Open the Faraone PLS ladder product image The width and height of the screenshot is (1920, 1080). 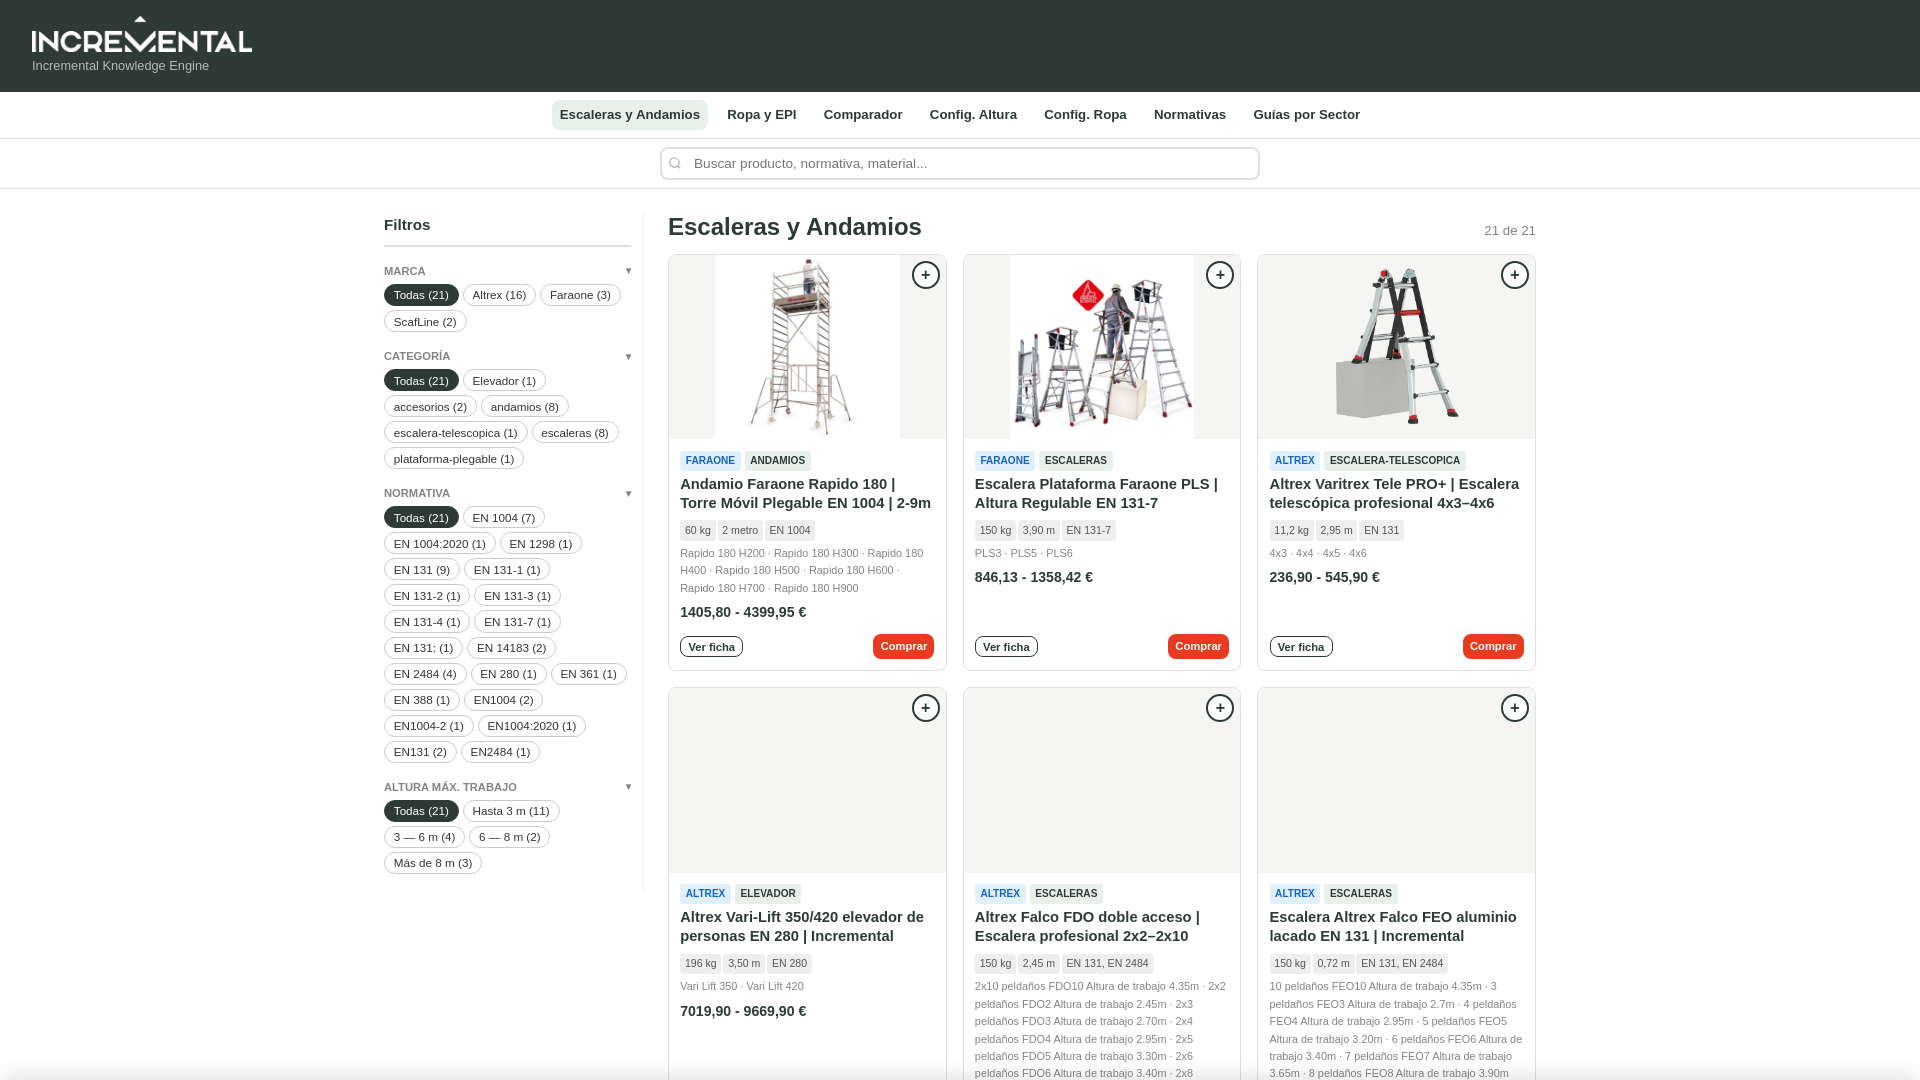tap(1102, 347)
